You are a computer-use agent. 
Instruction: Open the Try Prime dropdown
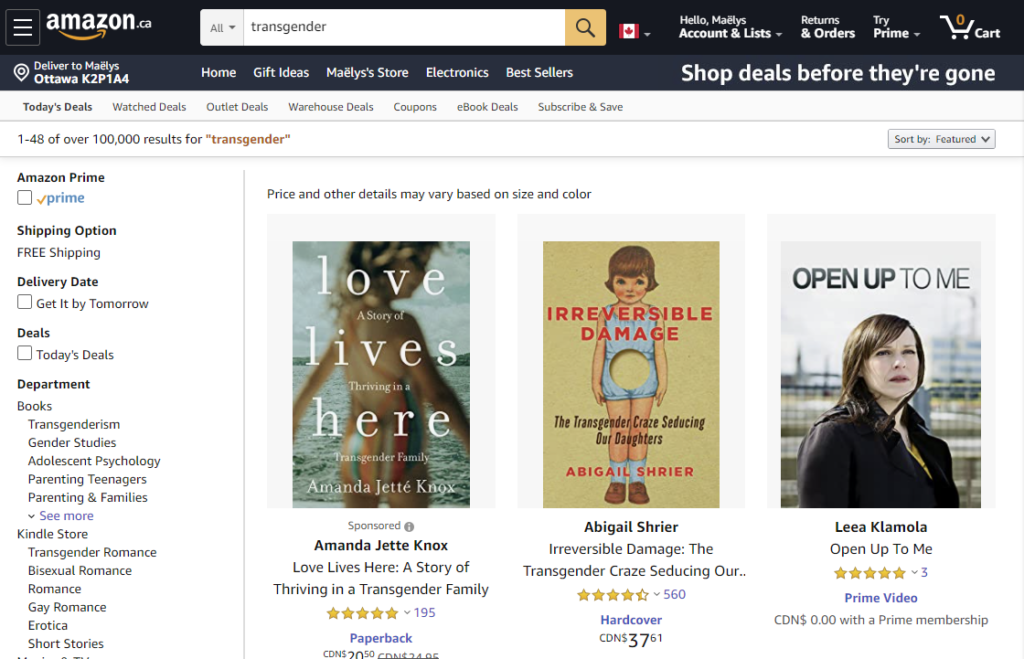pos(896,27)
